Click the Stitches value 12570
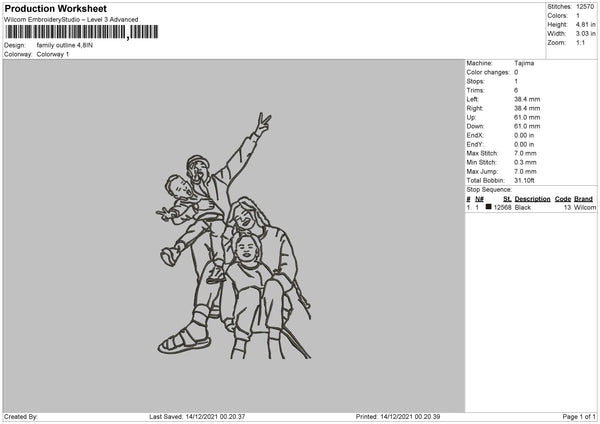 (585, 7)
